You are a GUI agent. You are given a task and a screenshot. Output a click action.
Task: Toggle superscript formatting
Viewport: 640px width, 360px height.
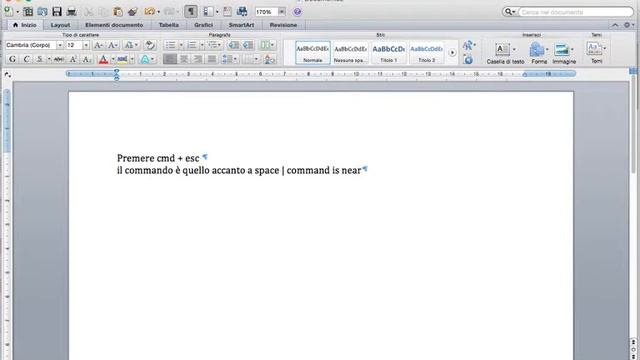(x=73, y=59)
